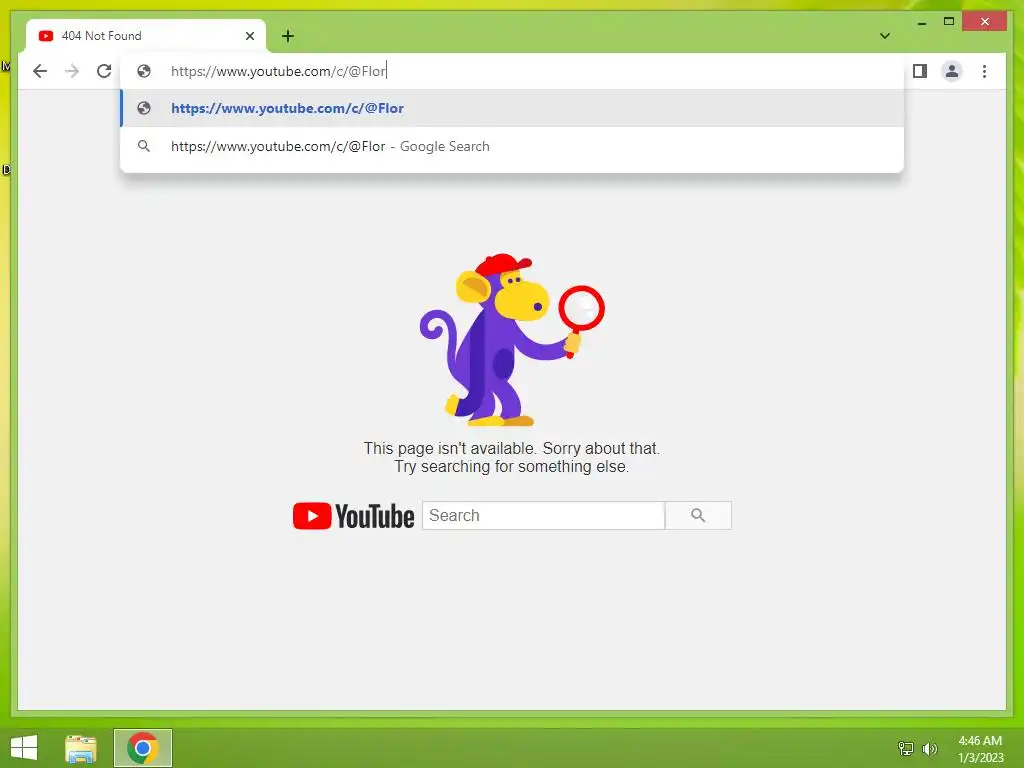Choose the Google Search suggestion row

(512, 146)
